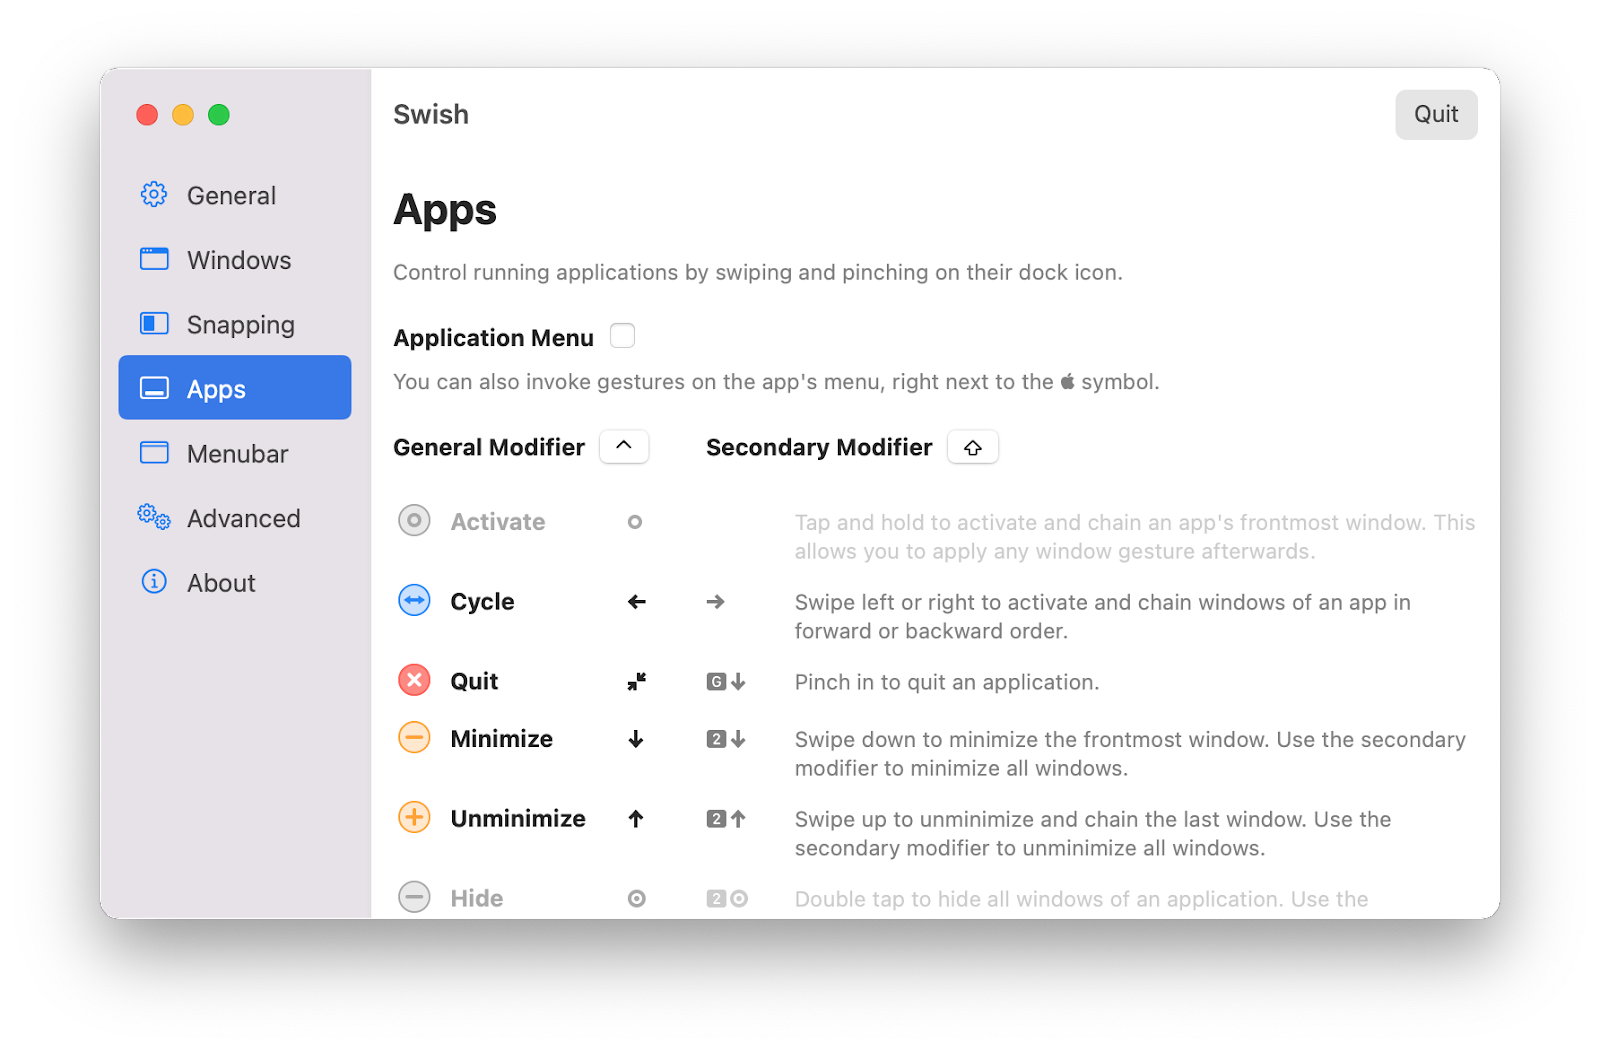The height and width of the screenshot is (1051, 1600).
Task: Select the Apps tab in sidebar
Action: 235,388
